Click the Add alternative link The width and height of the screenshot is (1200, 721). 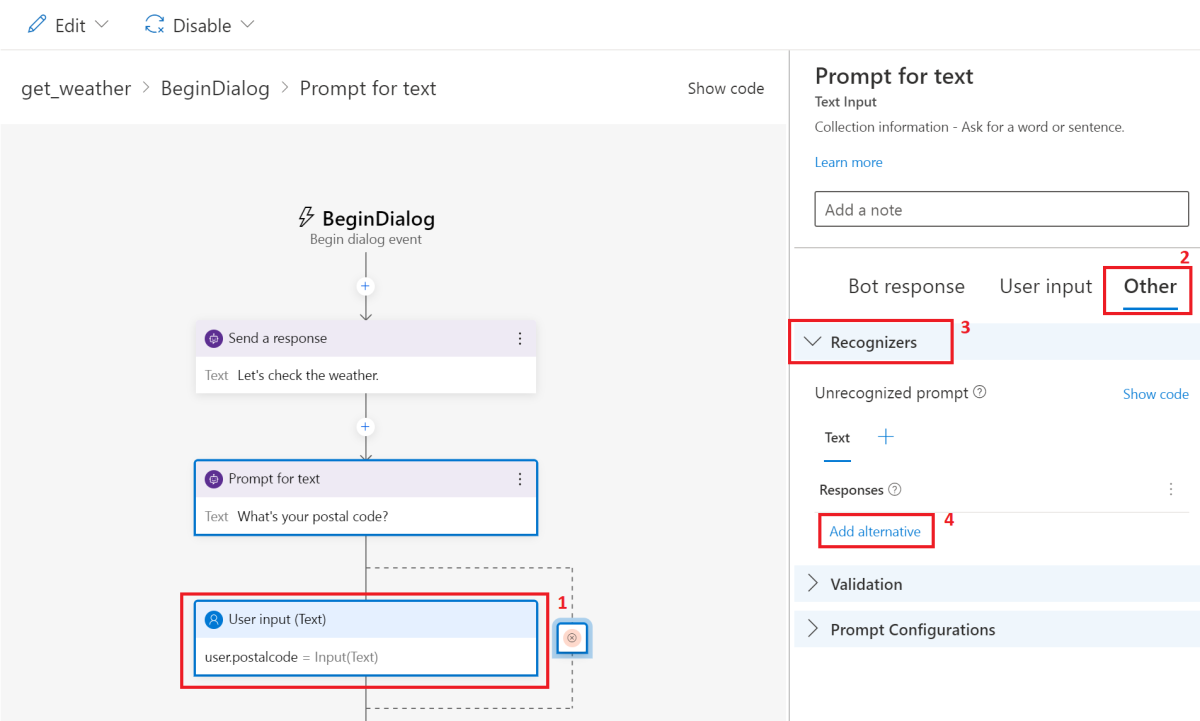[875, 531]
